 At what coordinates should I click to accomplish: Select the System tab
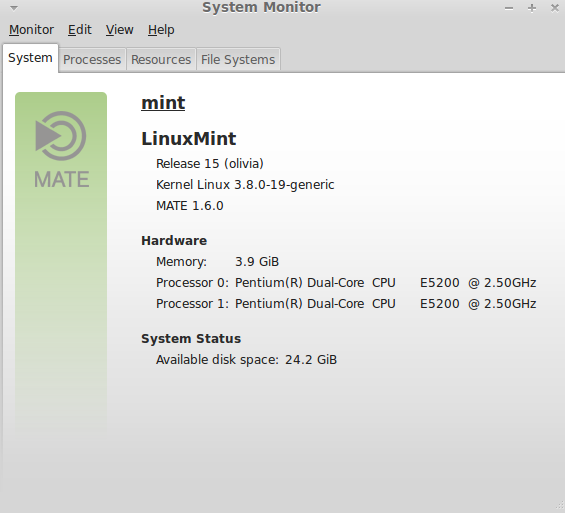point(30,58)
